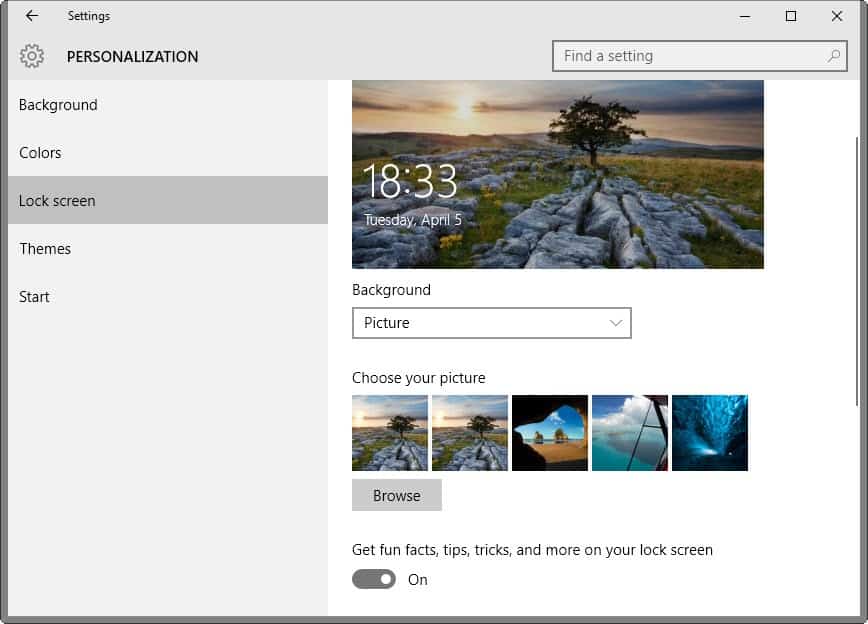Select the Lock screen section

[x=168, y=200]
